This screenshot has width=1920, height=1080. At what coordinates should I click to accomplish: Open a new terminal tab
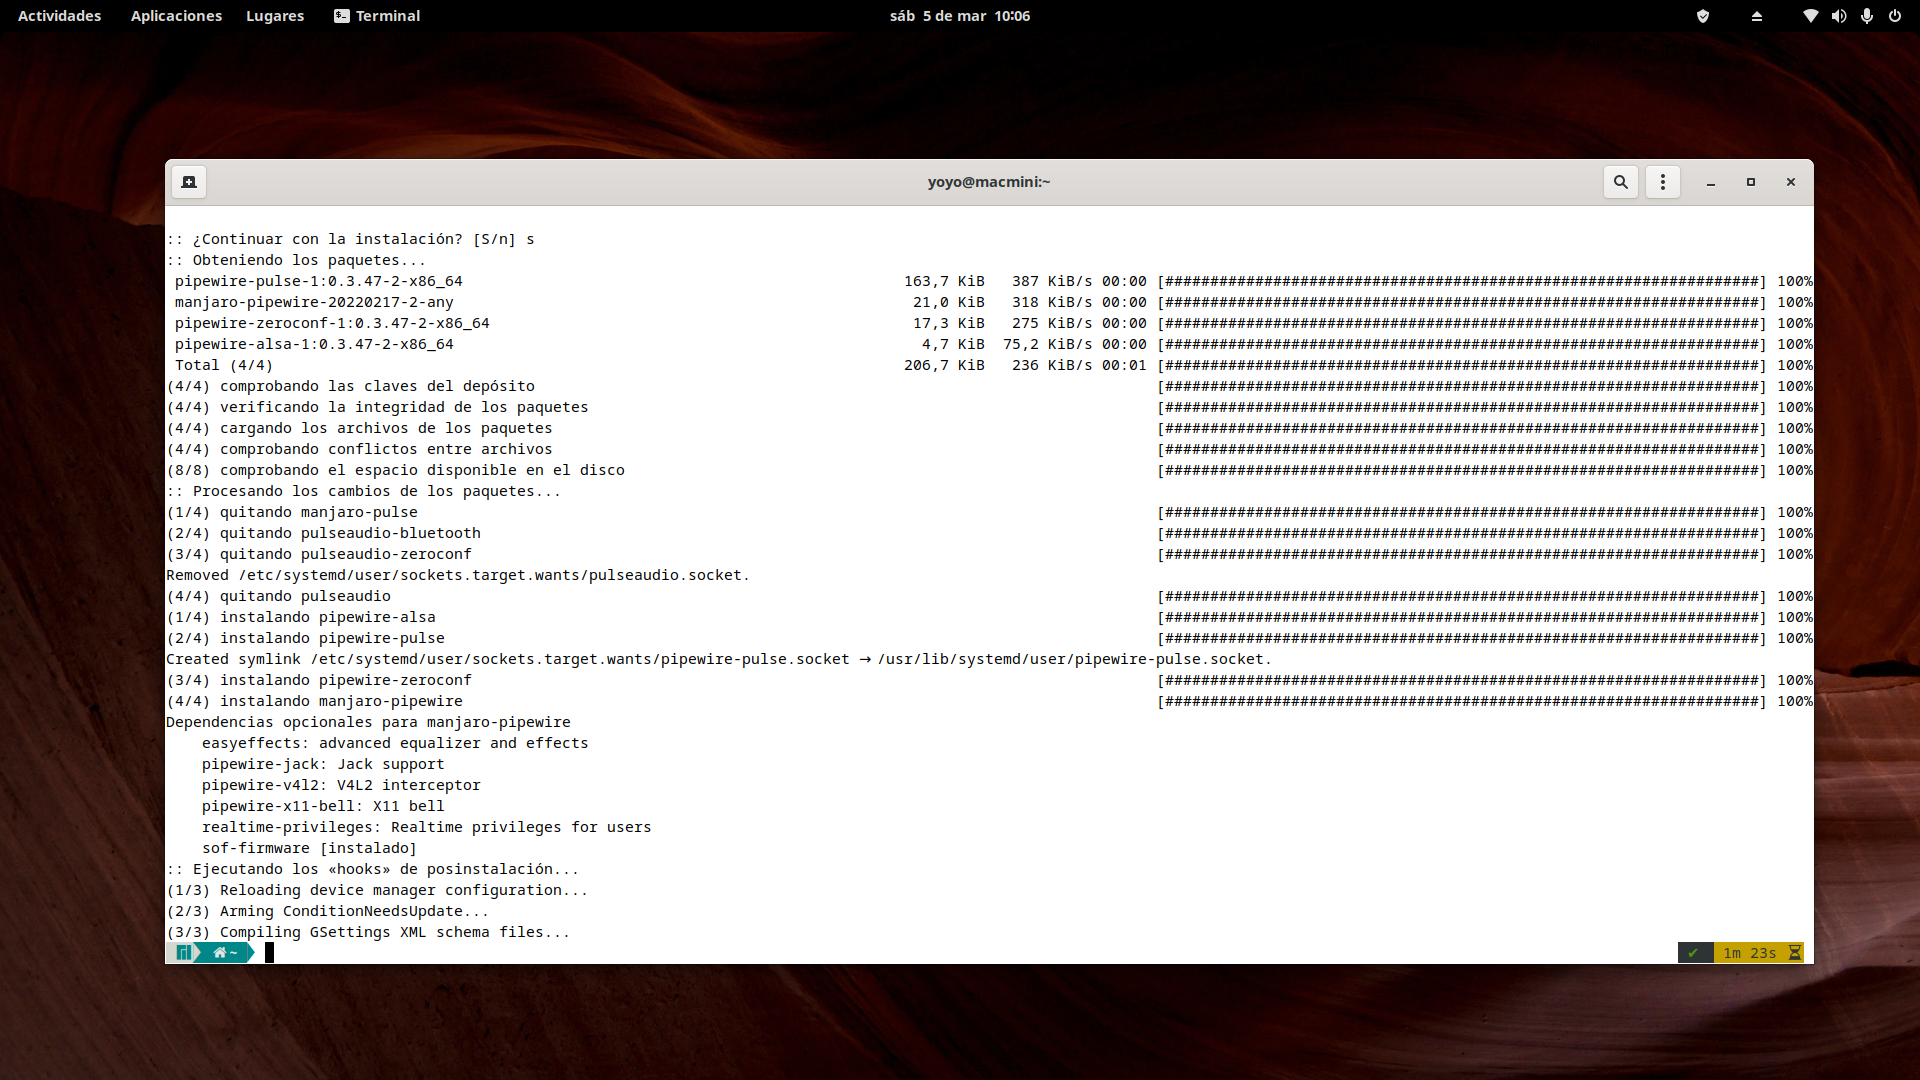[x=189, y=182]
